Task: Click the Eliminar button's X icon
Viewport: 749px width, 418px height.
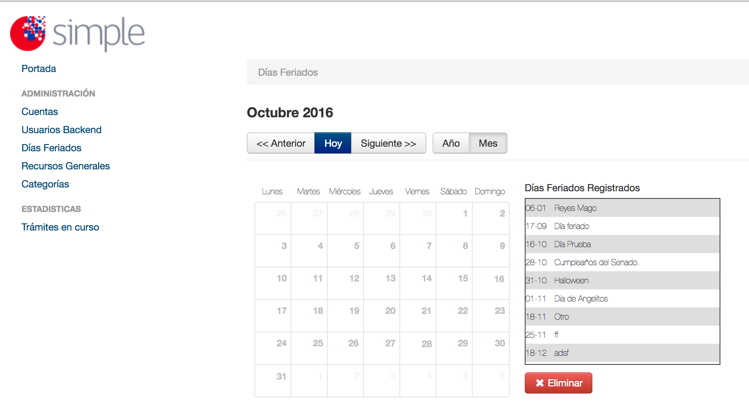Action: pos(540,383)
